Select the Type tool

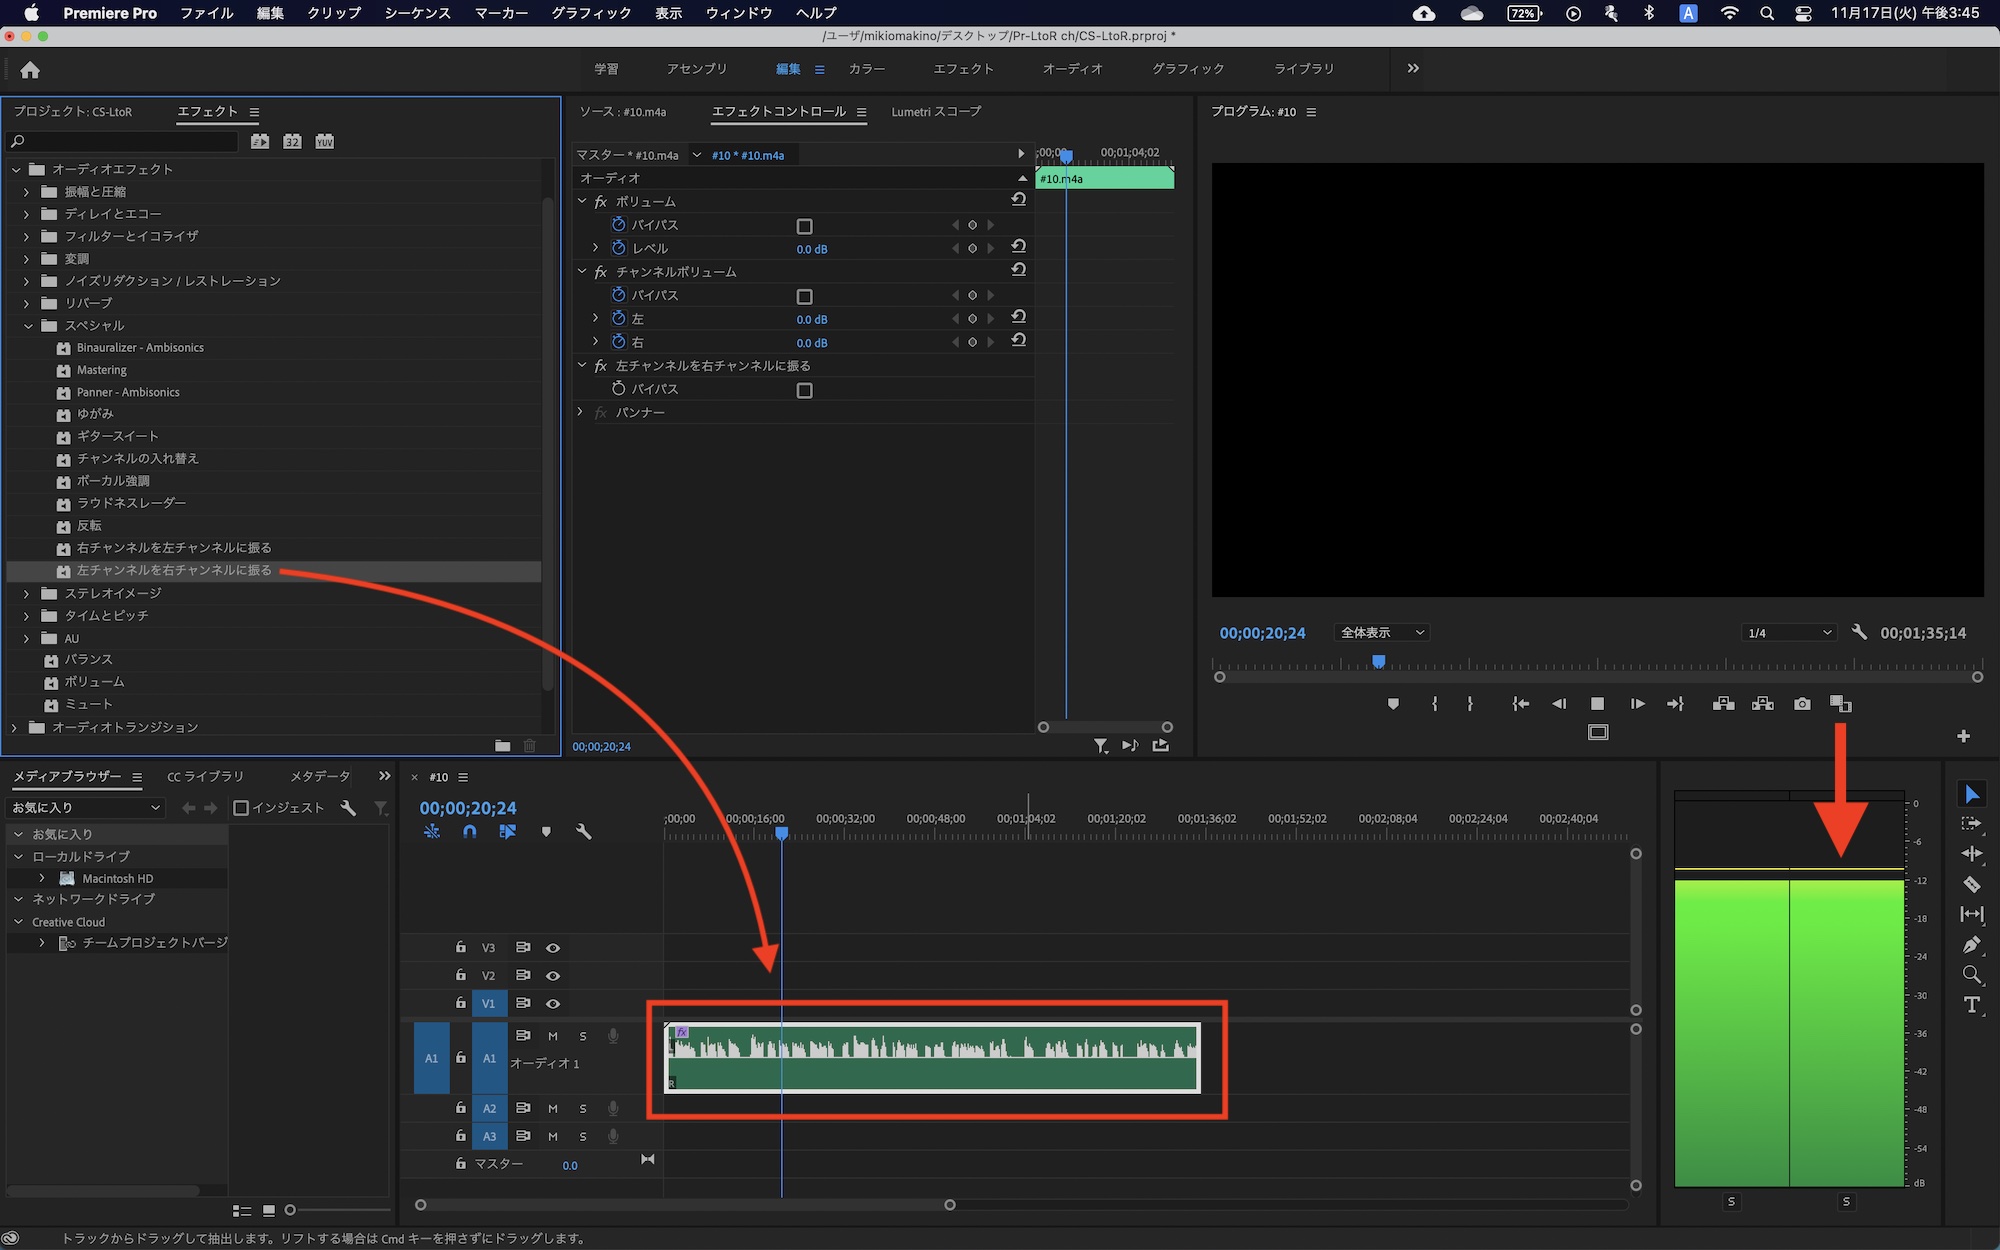1971,1005
